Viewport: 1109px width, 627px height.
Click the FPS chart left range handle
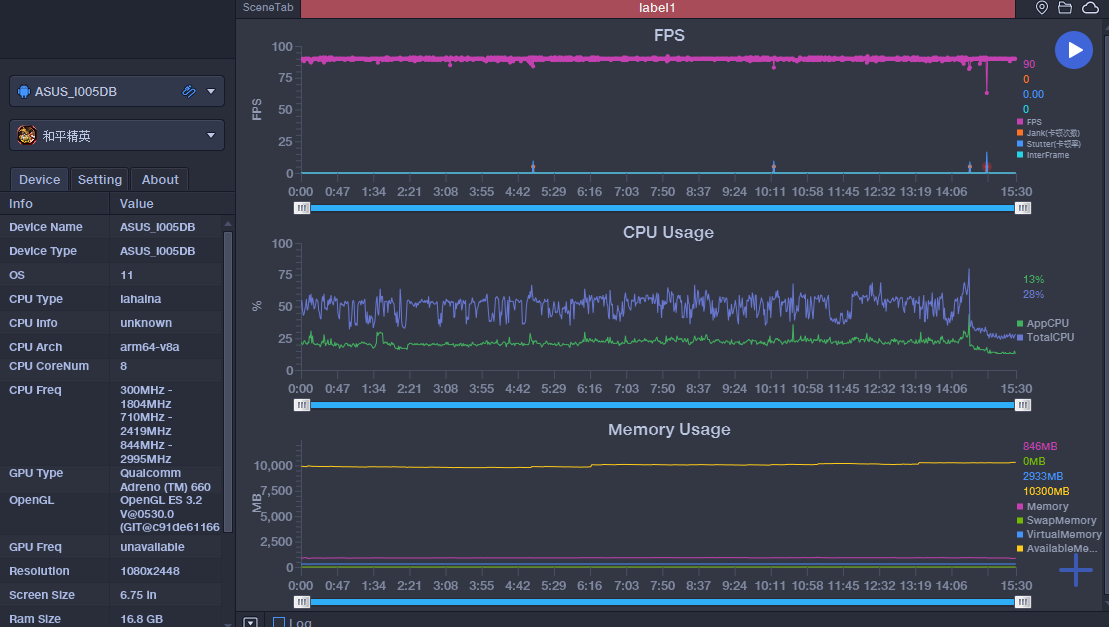pos(302,208)
